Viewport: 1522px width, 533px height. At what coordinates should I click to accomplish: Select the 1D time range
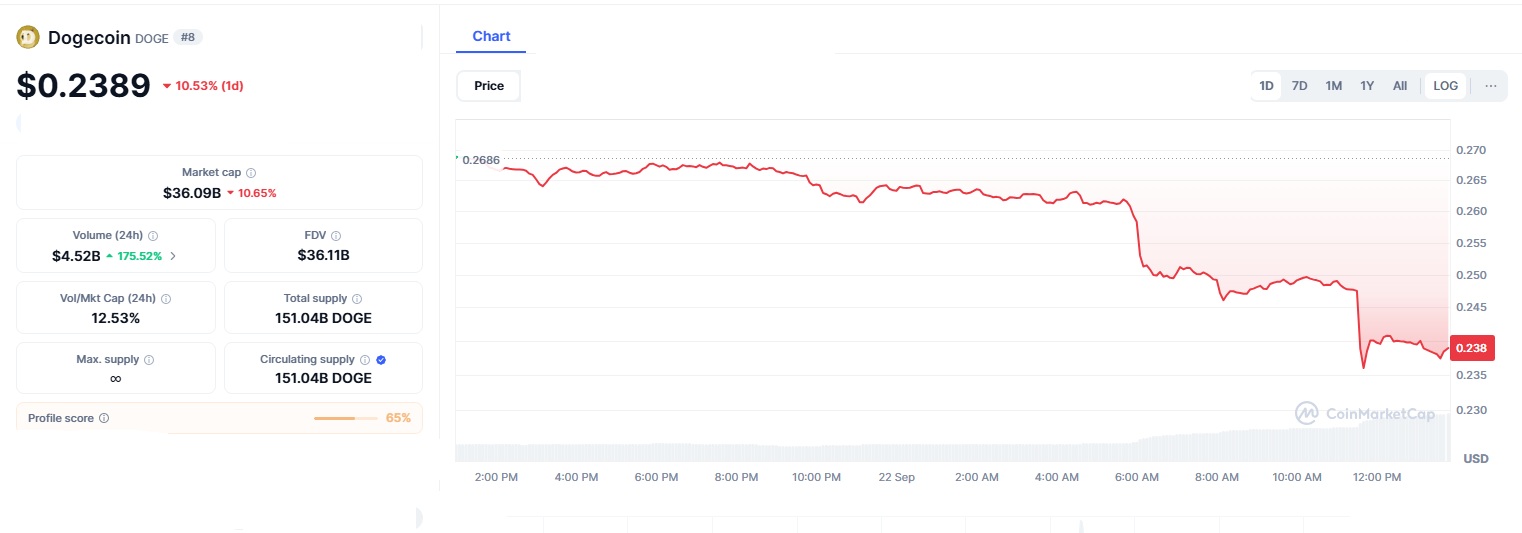(x=1266, y=86)
